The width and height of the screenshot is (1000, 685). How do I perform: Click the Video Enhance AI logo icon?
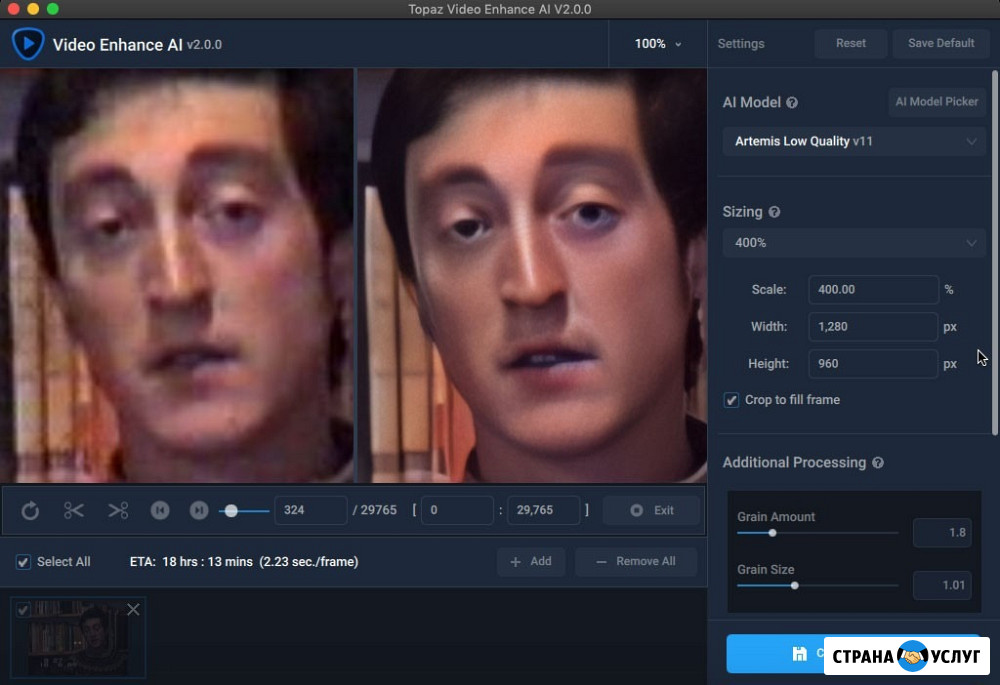[x=27, y=44]
